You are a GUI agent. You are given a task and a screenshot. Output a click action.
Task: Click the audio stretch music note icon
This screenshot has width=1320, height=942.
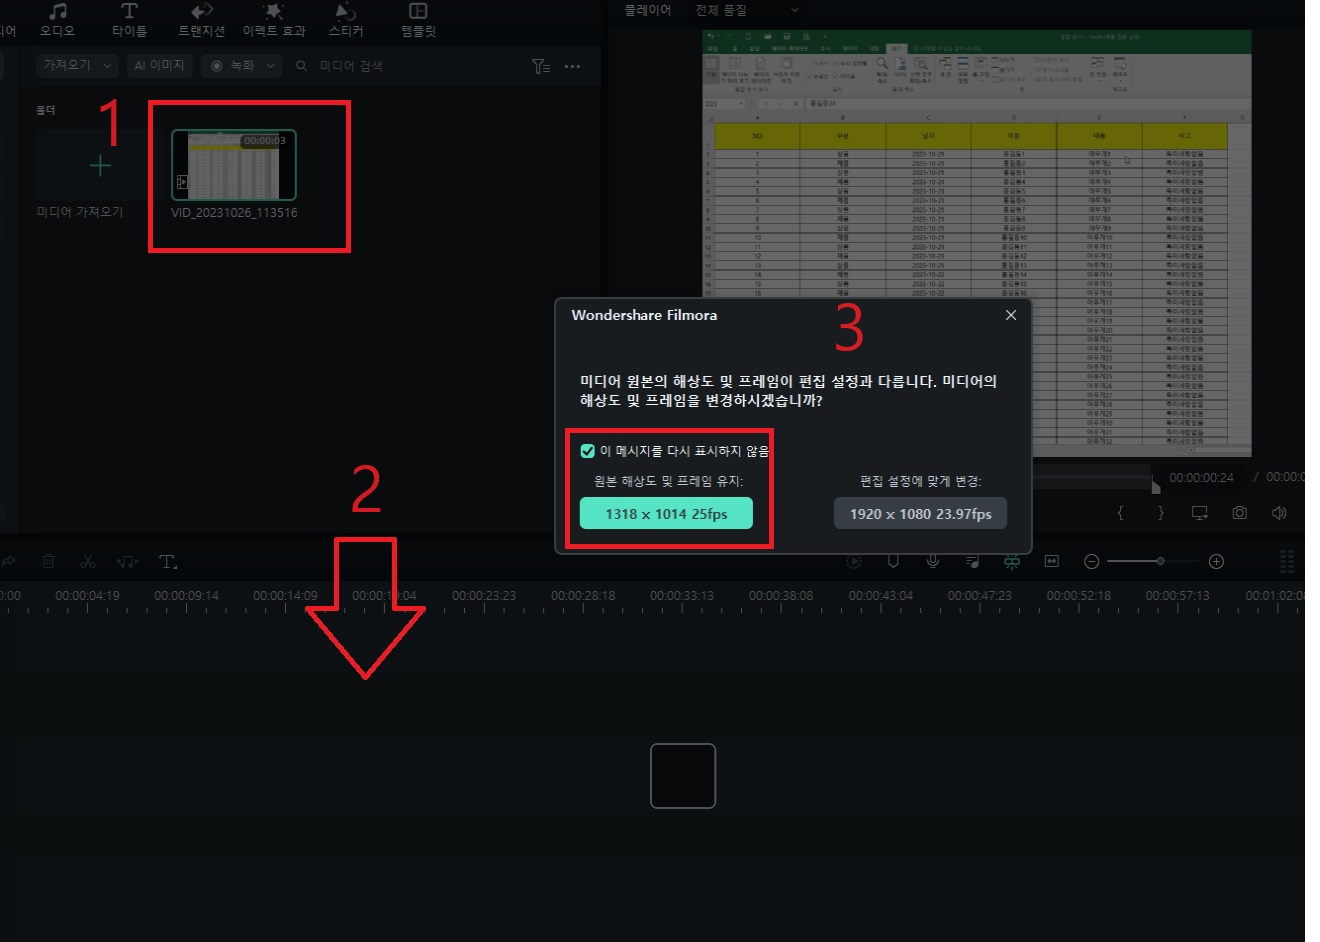(x=128, y=562)
